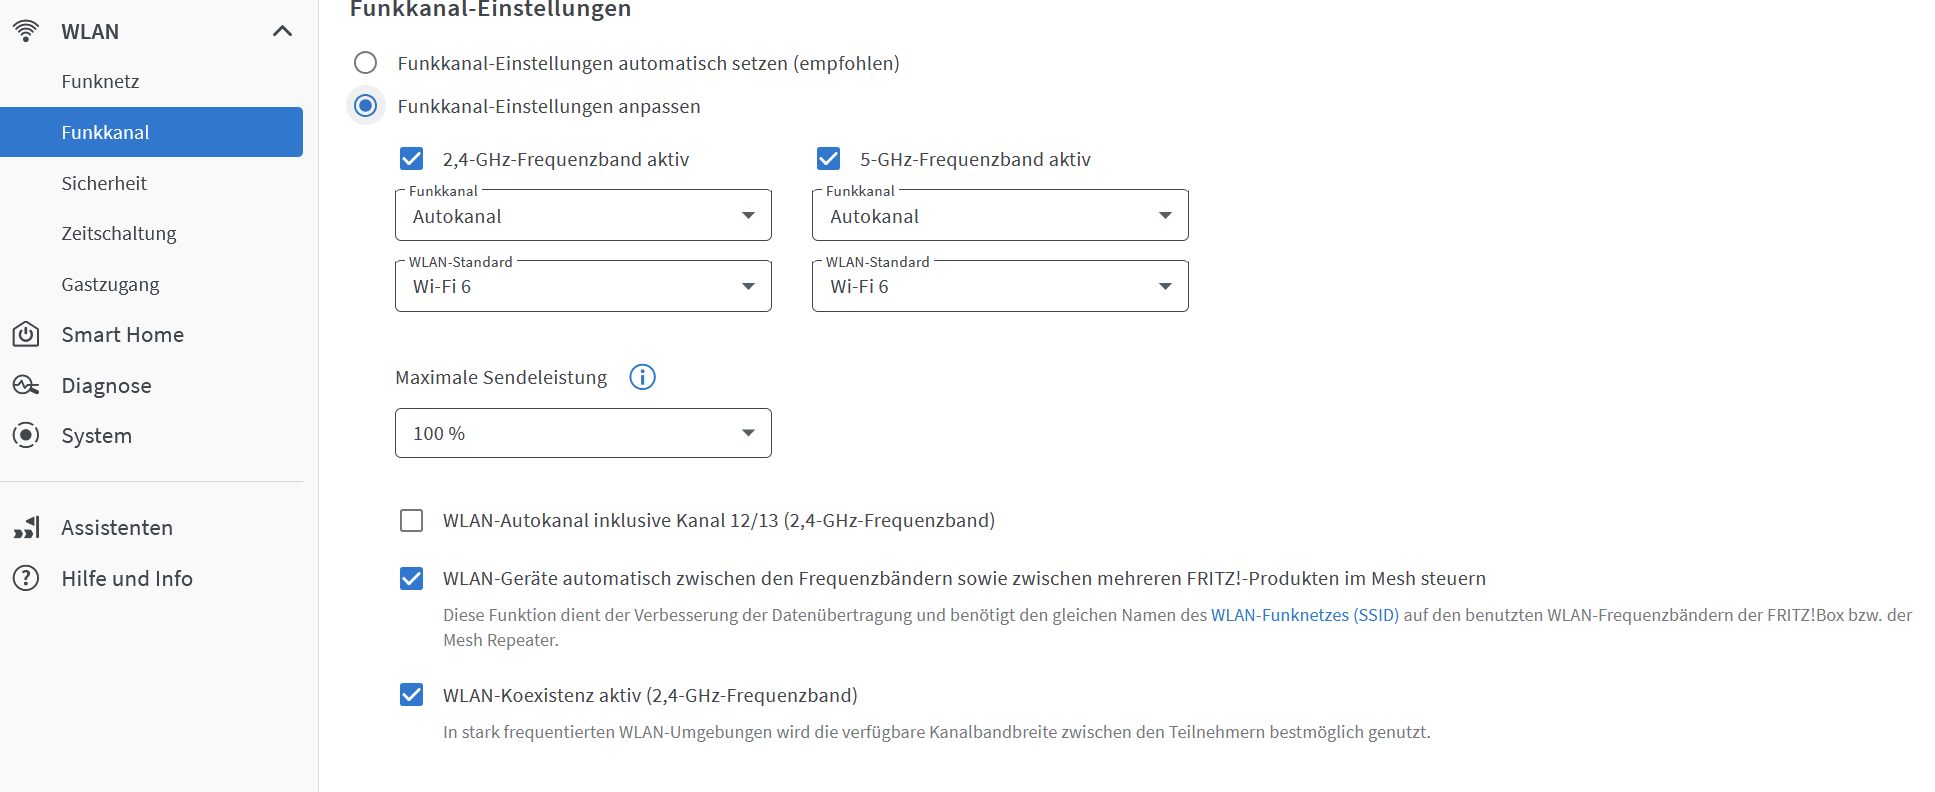Uncheck 5-GHz-Frequenzband aktiv
This screenshot has height=792, width=1935.
pyautogui.click(x=829, y=159)
